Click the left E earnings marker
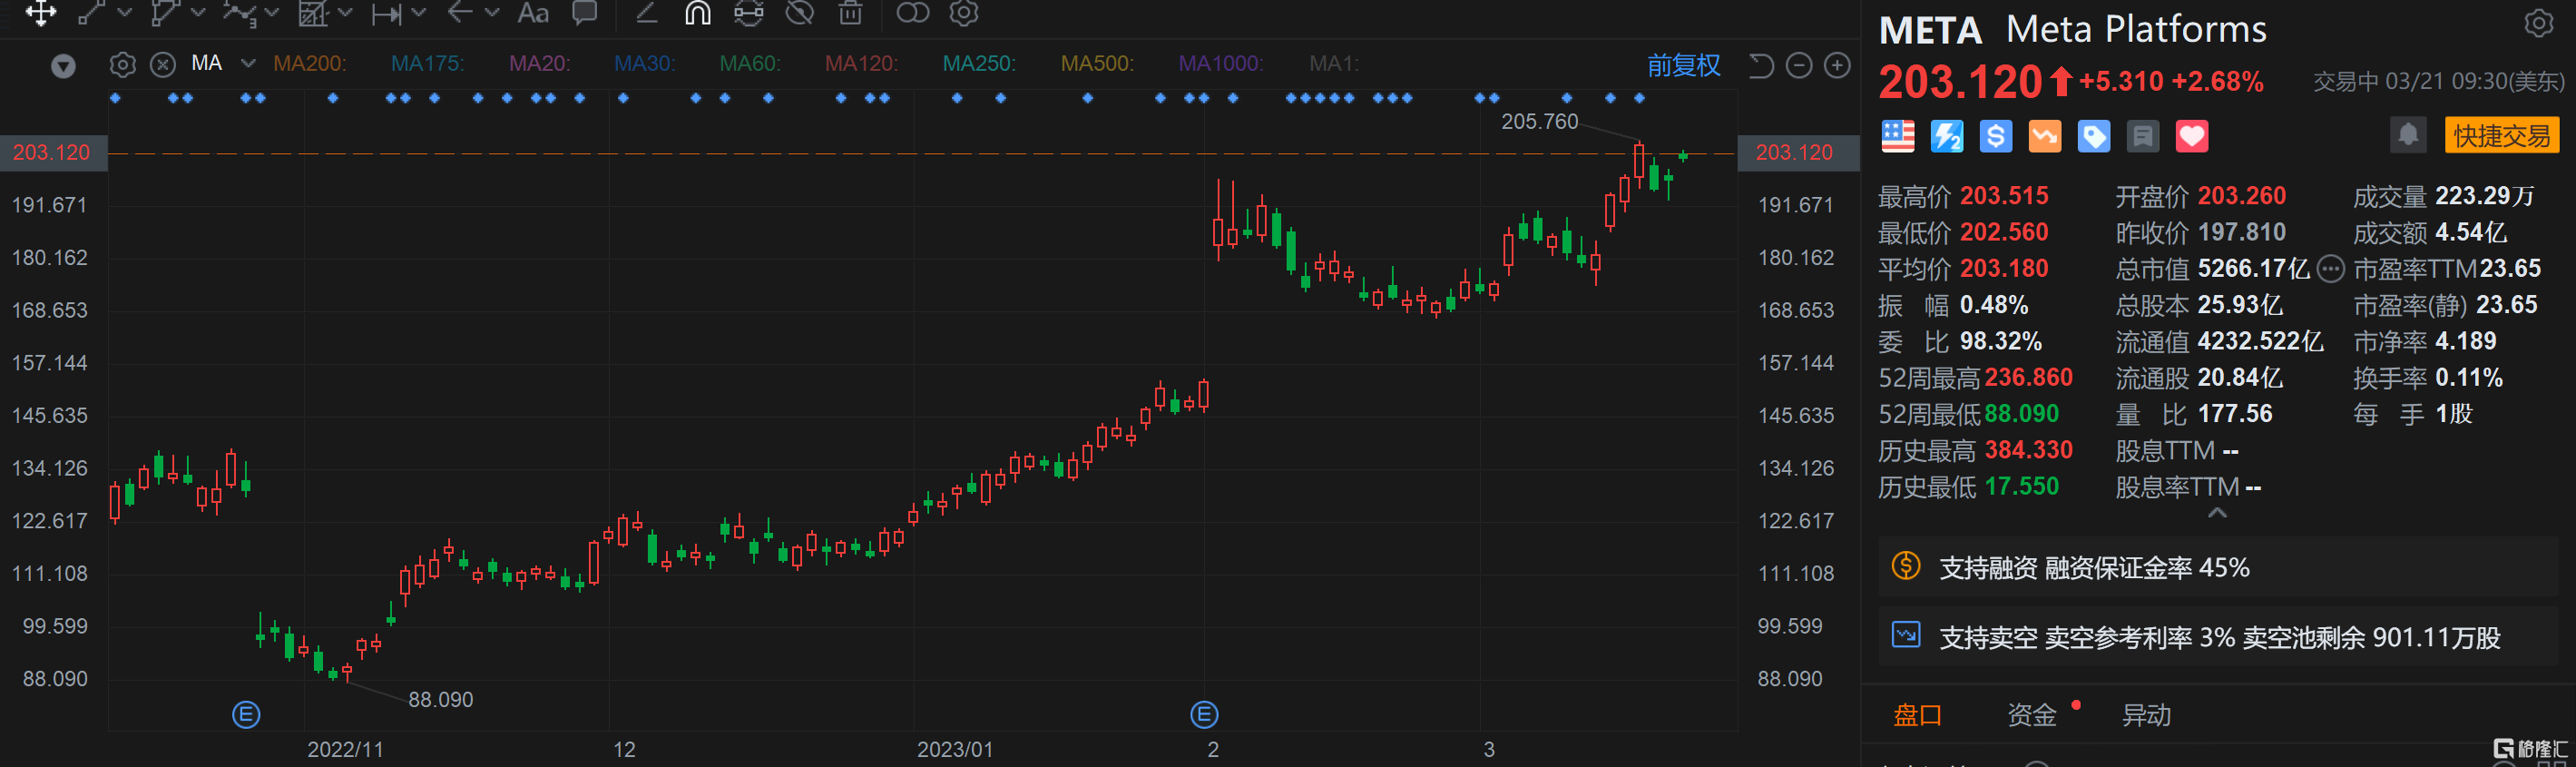This screenshot has width=2576, height=767. coord(246,715)
